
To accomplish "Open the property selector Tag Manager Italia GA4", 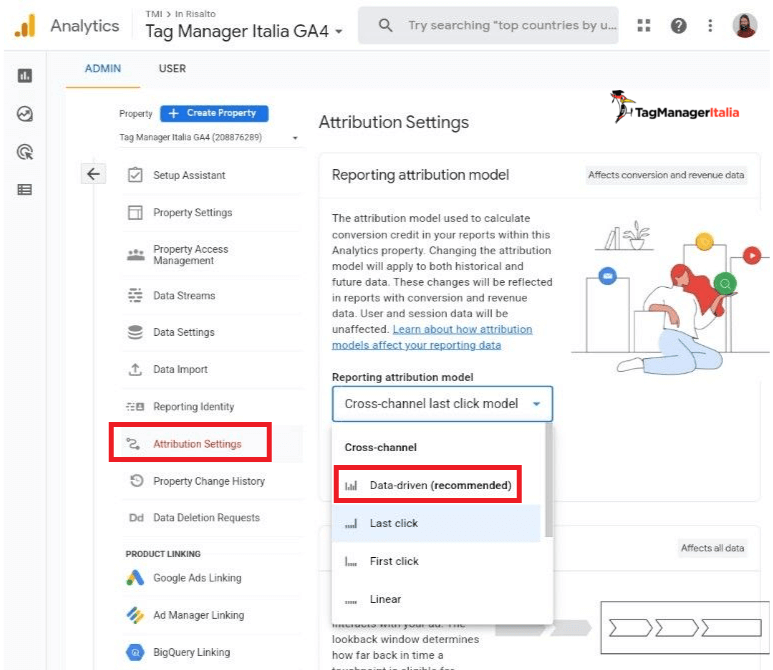I will (x=244, y=31).
